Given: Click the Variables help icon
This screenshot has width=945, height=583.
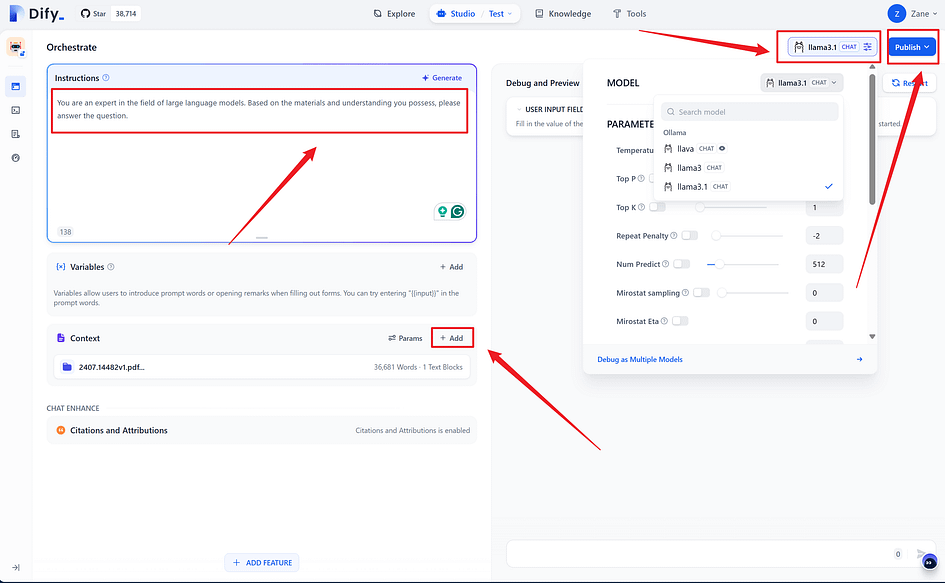Looking at the screenshot, I should (x=111, y=266).
